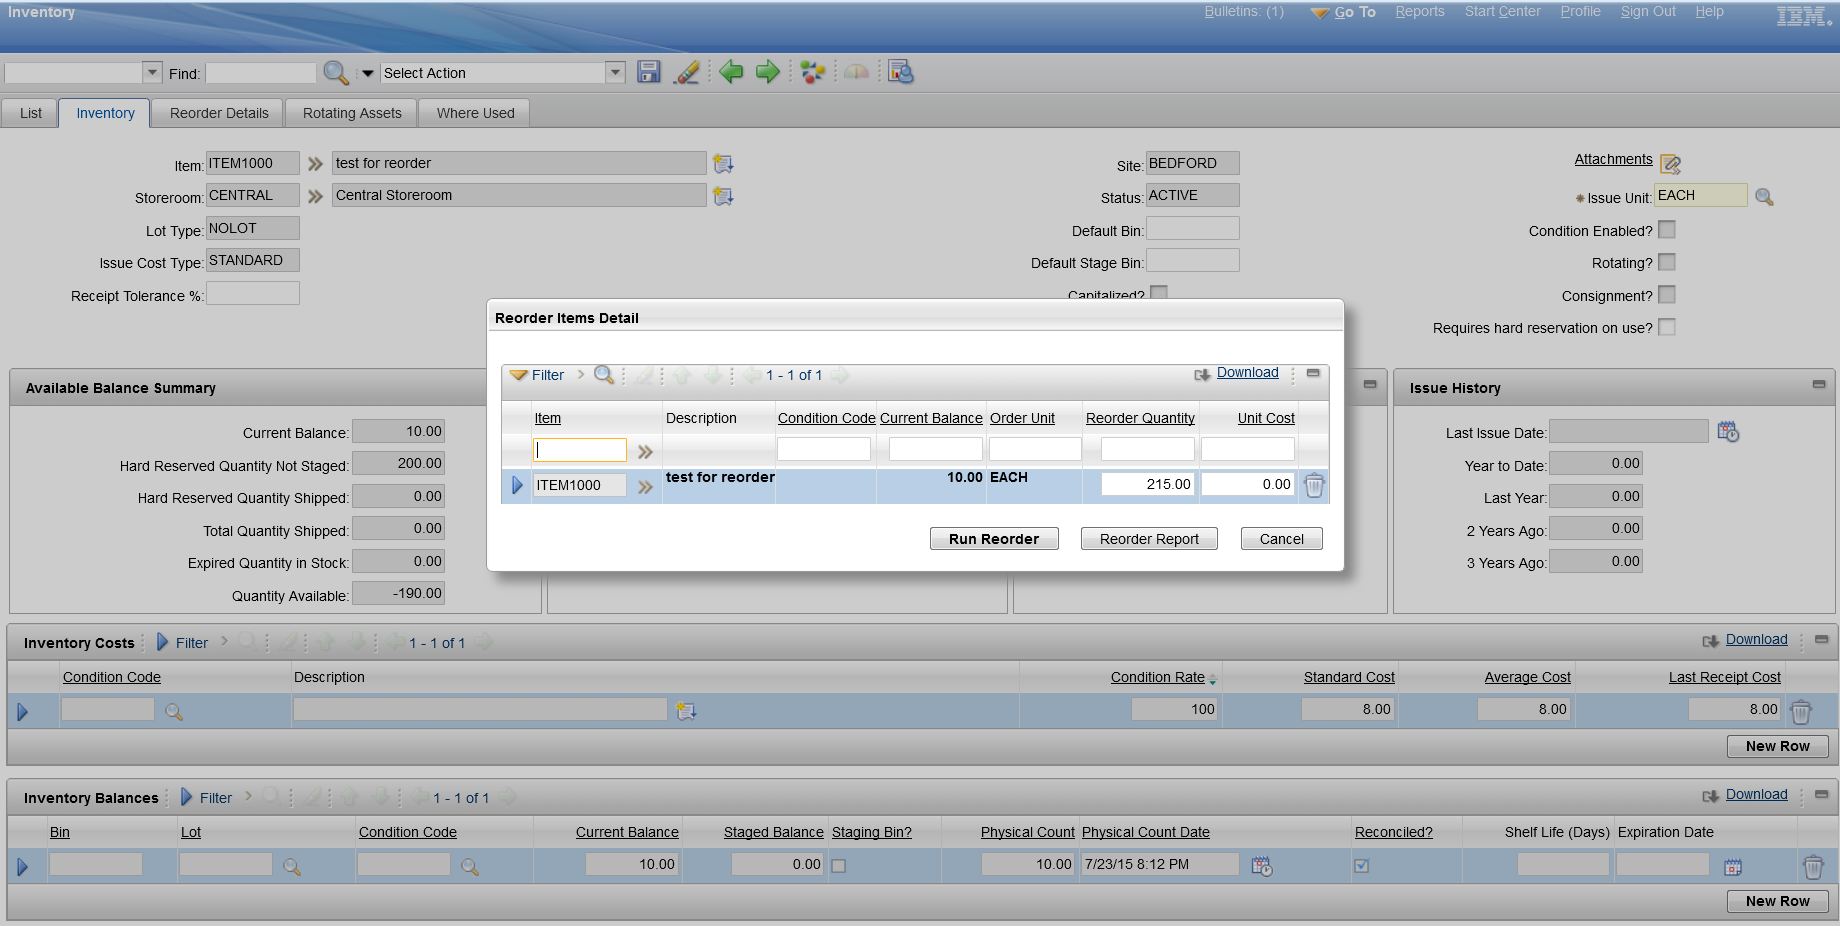Open the Last Issue Date calendar picker
Screen dimensions: 1840x926
[x=1727, y=432]
